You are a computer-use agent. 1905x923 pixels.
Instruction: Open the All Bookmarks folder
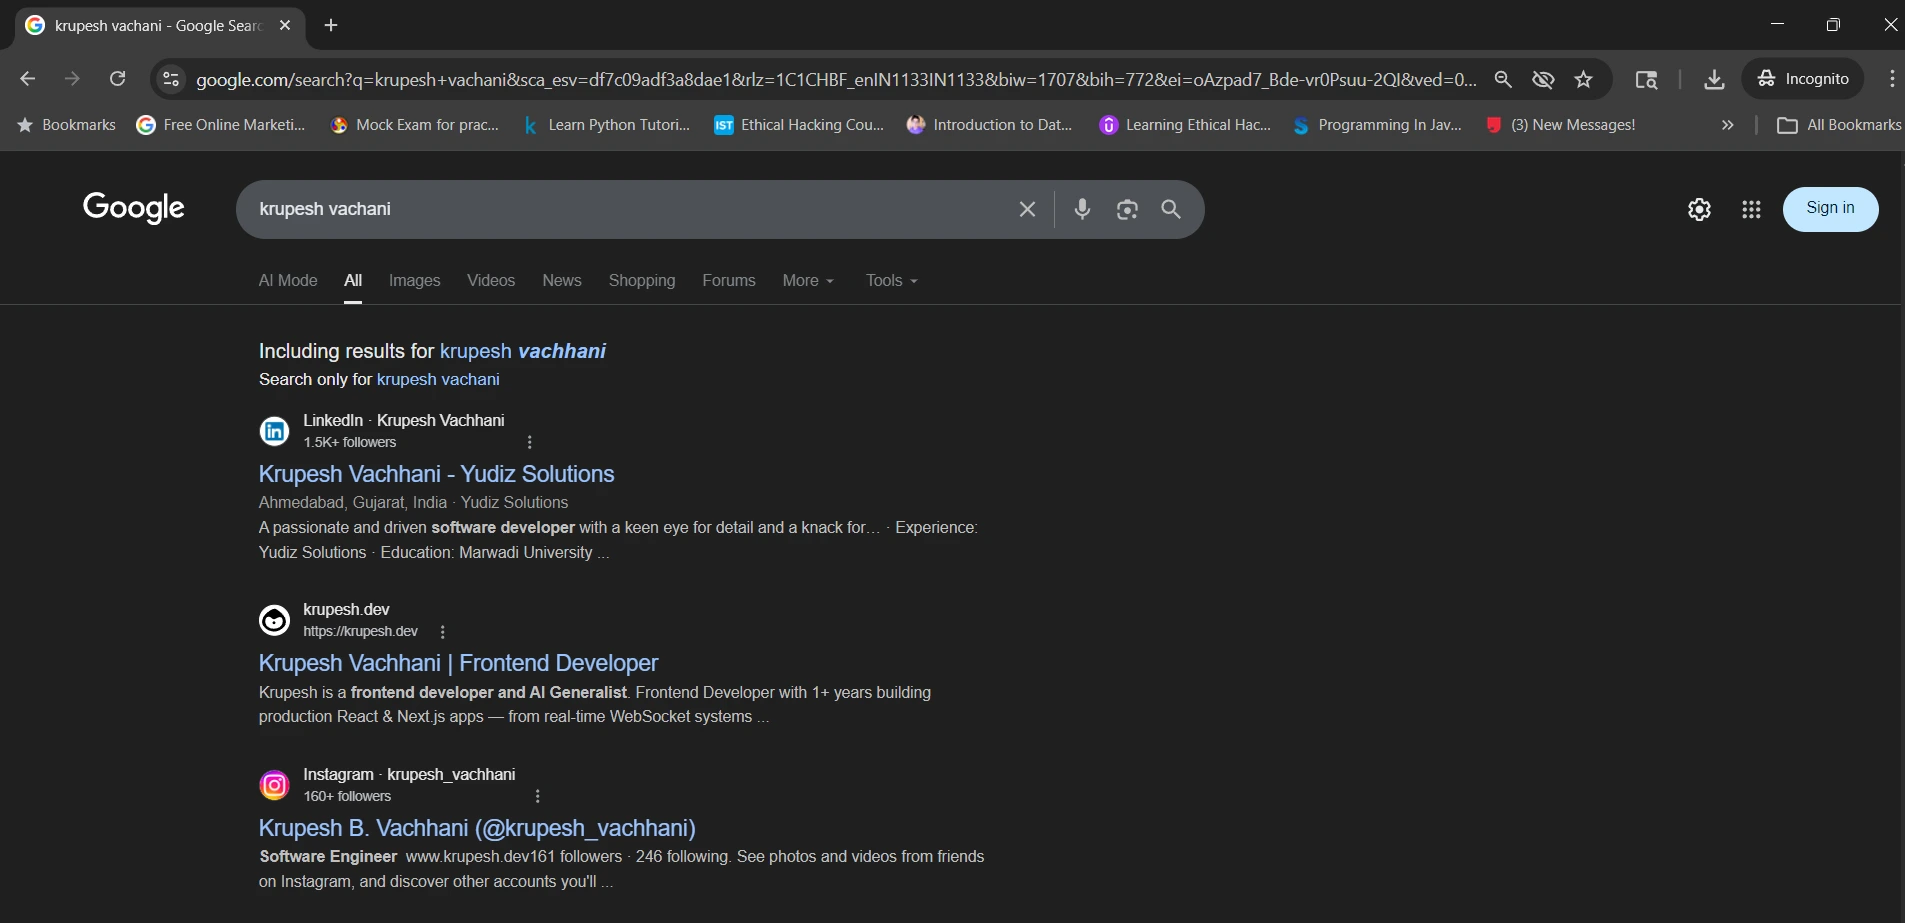click(1838, 125)
